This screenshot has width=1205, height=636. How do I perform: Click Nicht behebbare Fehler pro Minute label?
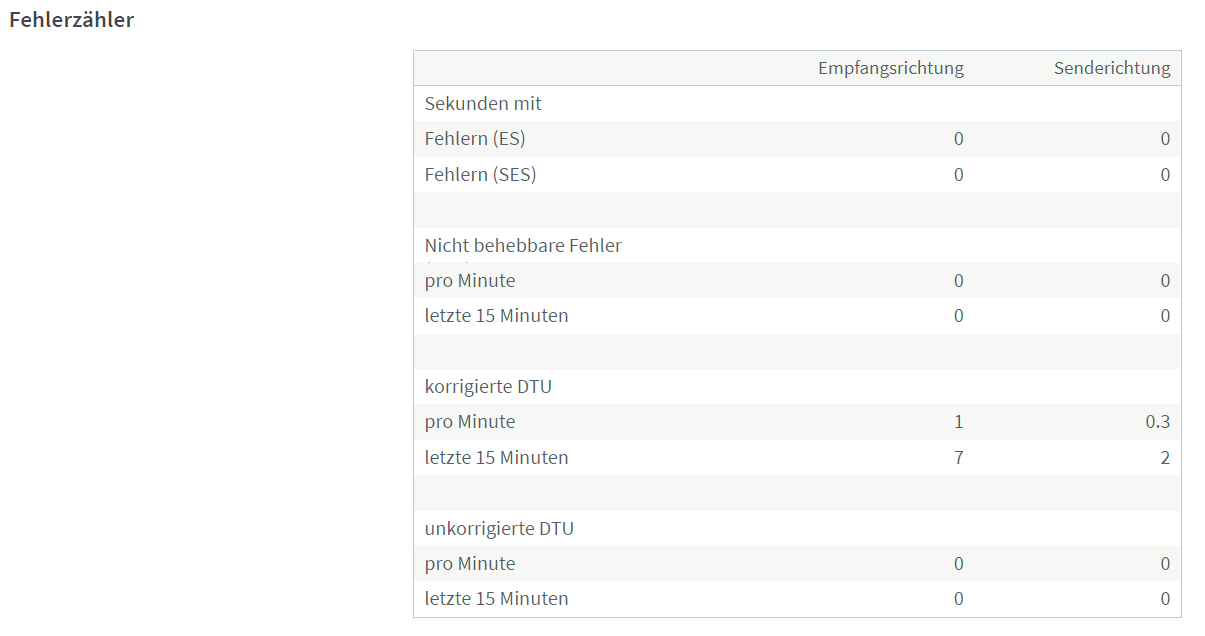470,280
